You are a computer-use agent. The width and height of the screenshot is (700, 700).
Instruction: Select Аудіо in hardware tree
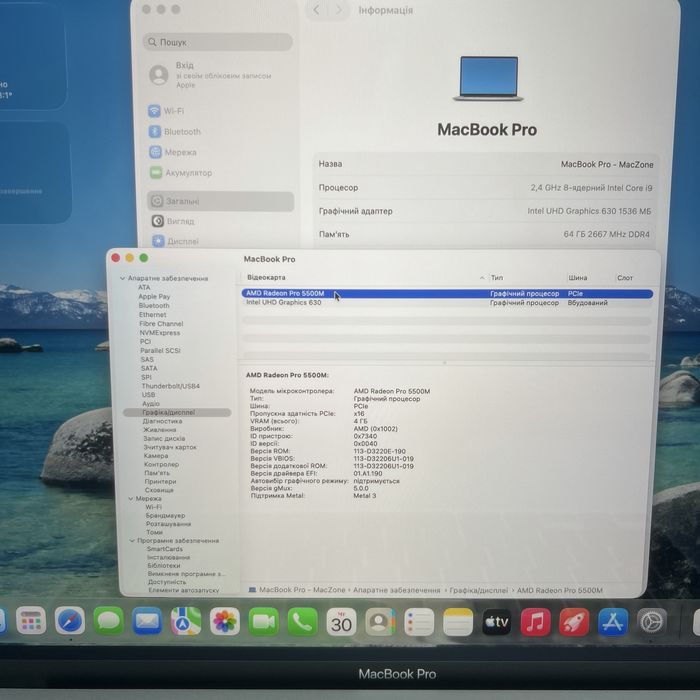click(x=151, y=404)
